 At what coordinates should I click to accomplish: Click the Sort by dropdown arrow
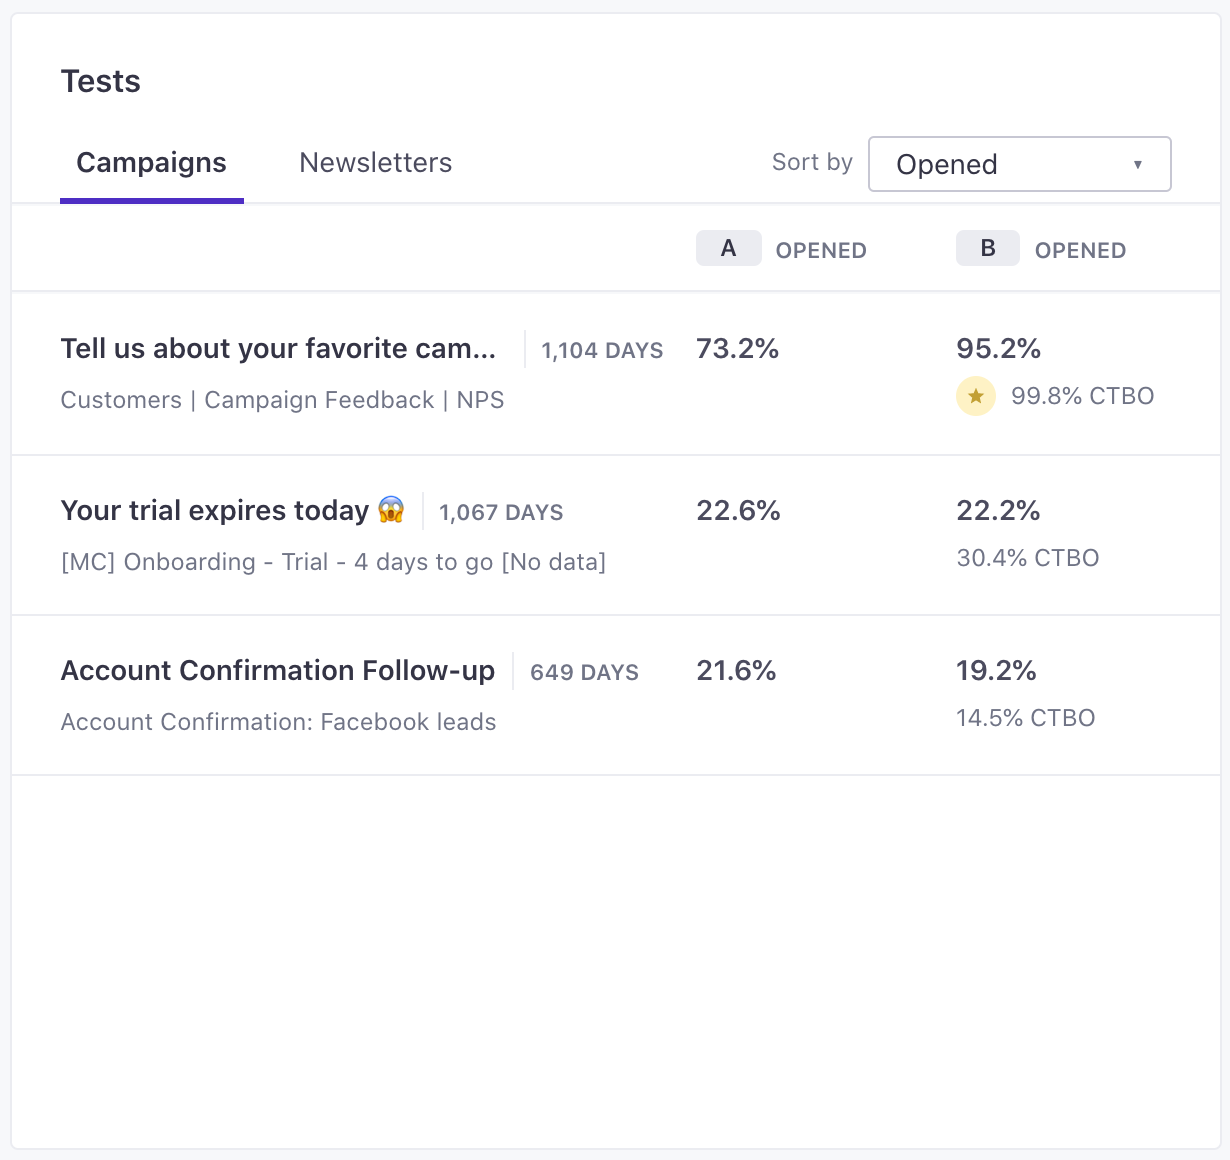click(x=1137, y=165)
